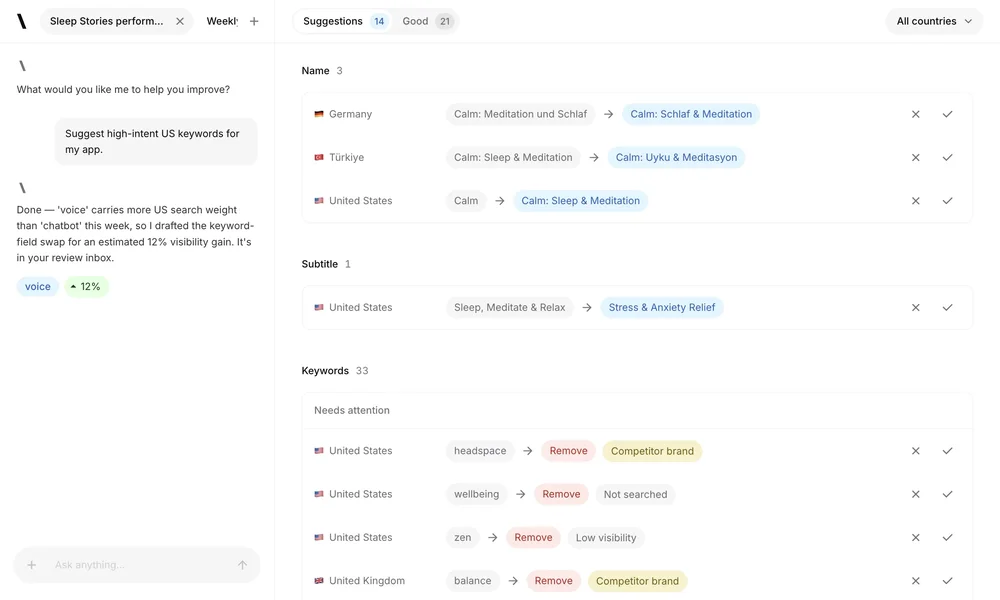
Task: Click the send arrow in chat box
Action: (242, 565)
